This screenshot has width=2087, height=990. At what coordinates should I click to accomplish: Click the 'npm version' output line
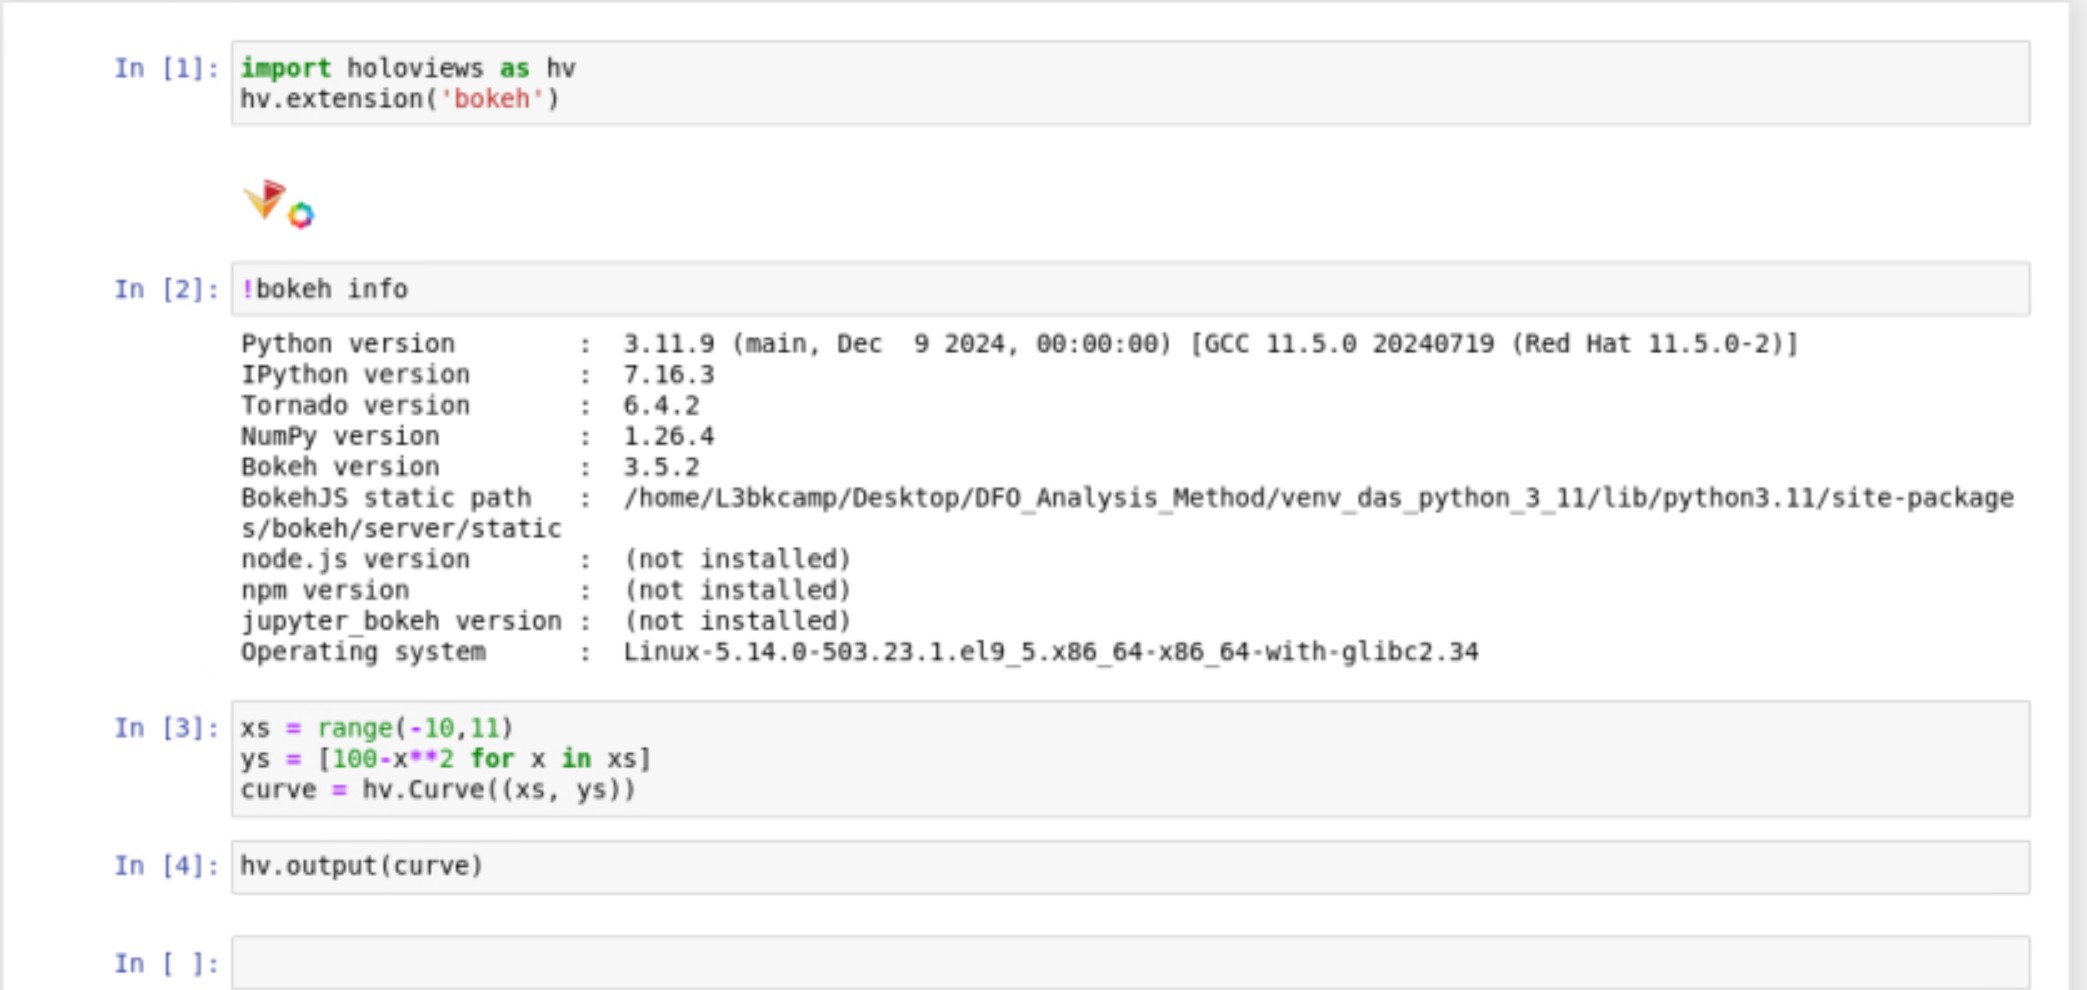click(546, 590)
